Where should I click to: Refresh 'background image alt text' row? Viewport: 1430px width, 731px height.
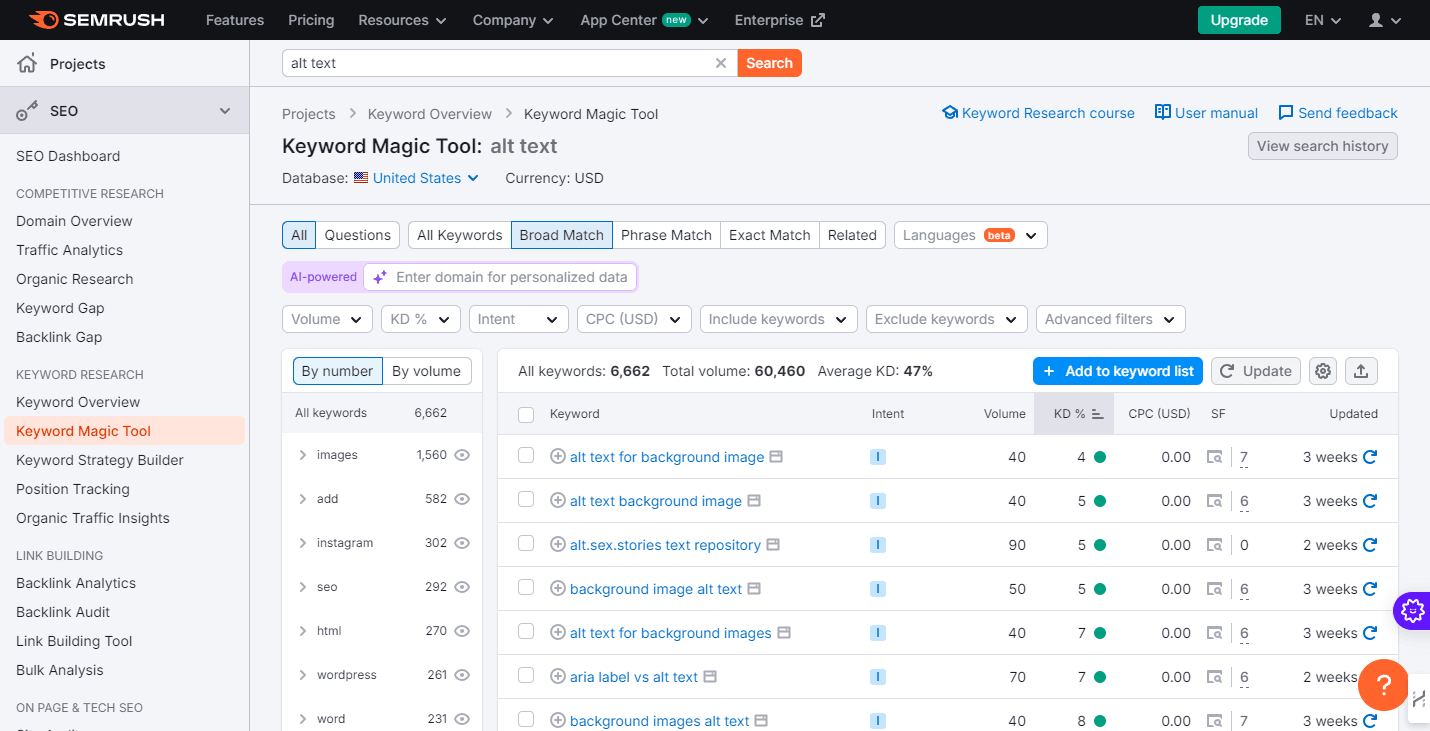tap(1370, 589)
